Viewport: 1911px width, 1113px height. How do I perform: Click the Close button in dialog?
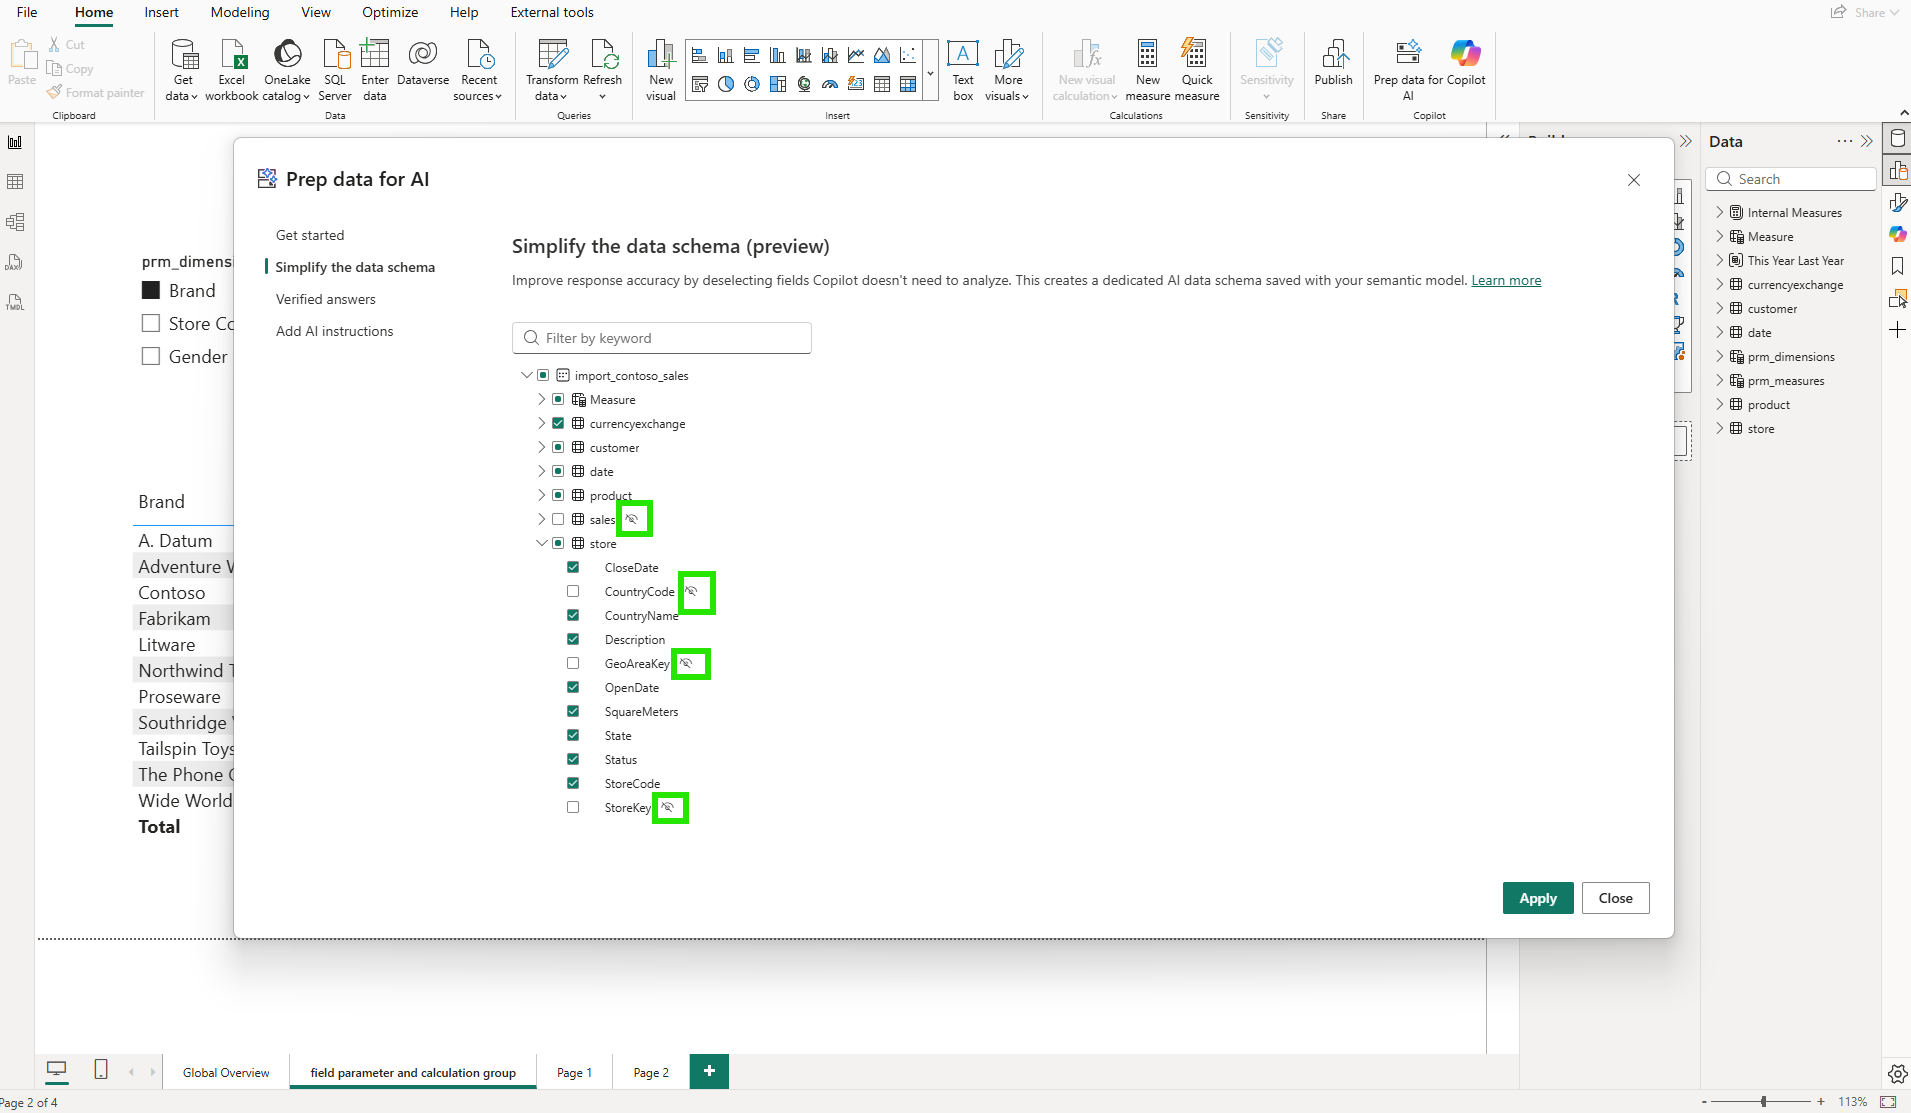pyautogui.click(x=1615, y=898)
